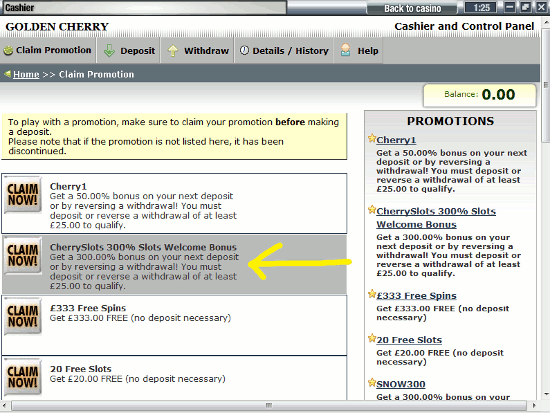The width and height of the screenshot is (550, 413).
Task: Click star icon beside SNOW300 link
Action: pos(372,382)
